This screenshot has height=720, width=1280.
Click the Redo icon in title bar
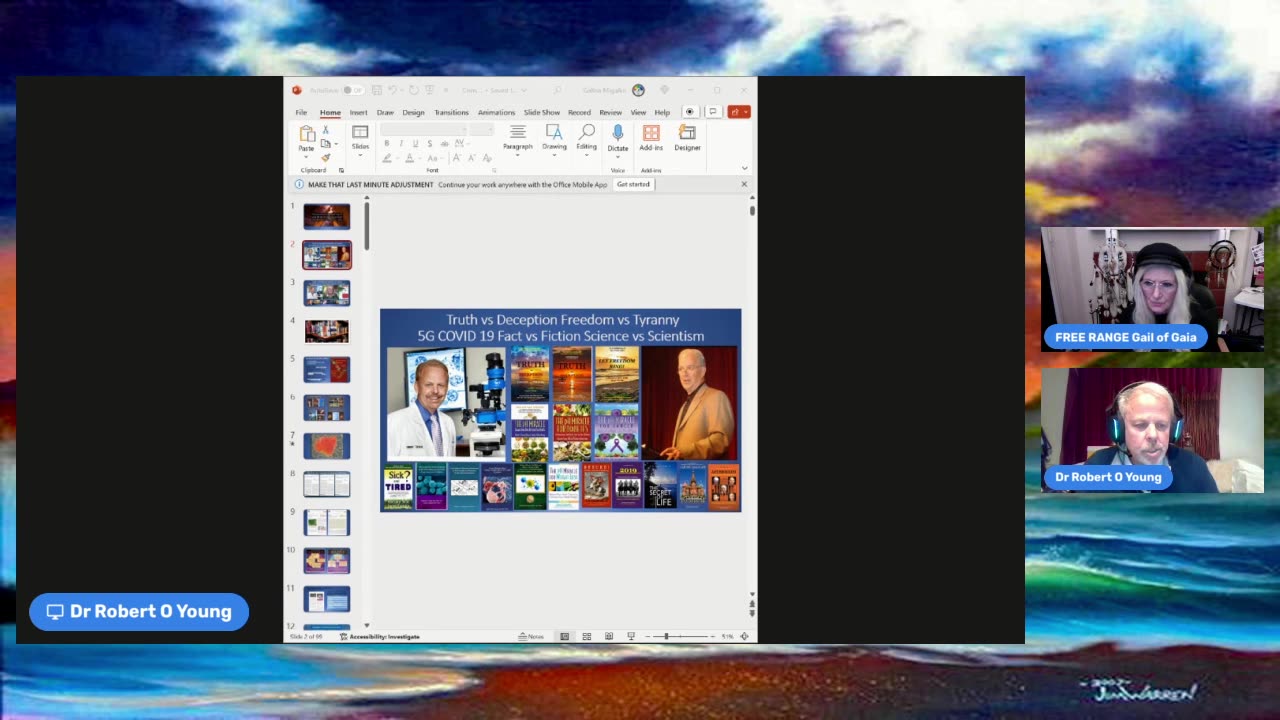pyautogui.click(x=413, y=90)
